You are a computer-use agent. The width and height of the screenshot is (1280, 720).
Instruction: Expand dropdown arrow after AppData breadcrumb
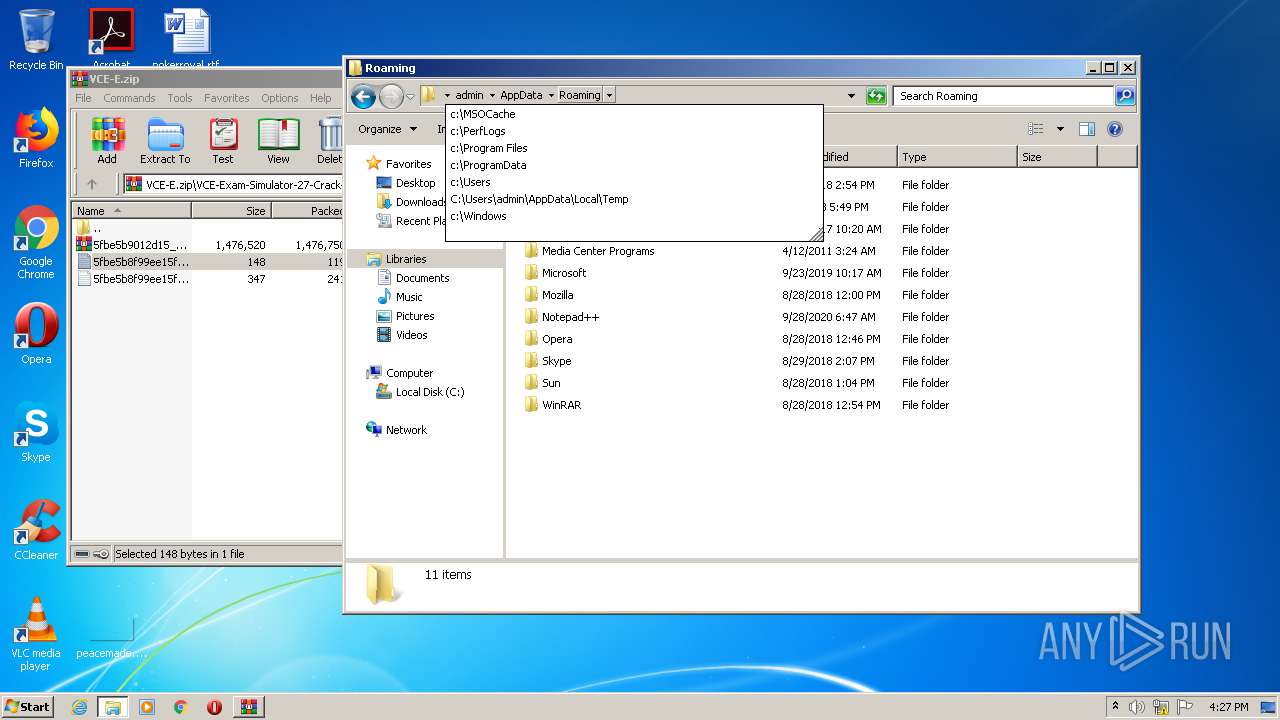551,96
